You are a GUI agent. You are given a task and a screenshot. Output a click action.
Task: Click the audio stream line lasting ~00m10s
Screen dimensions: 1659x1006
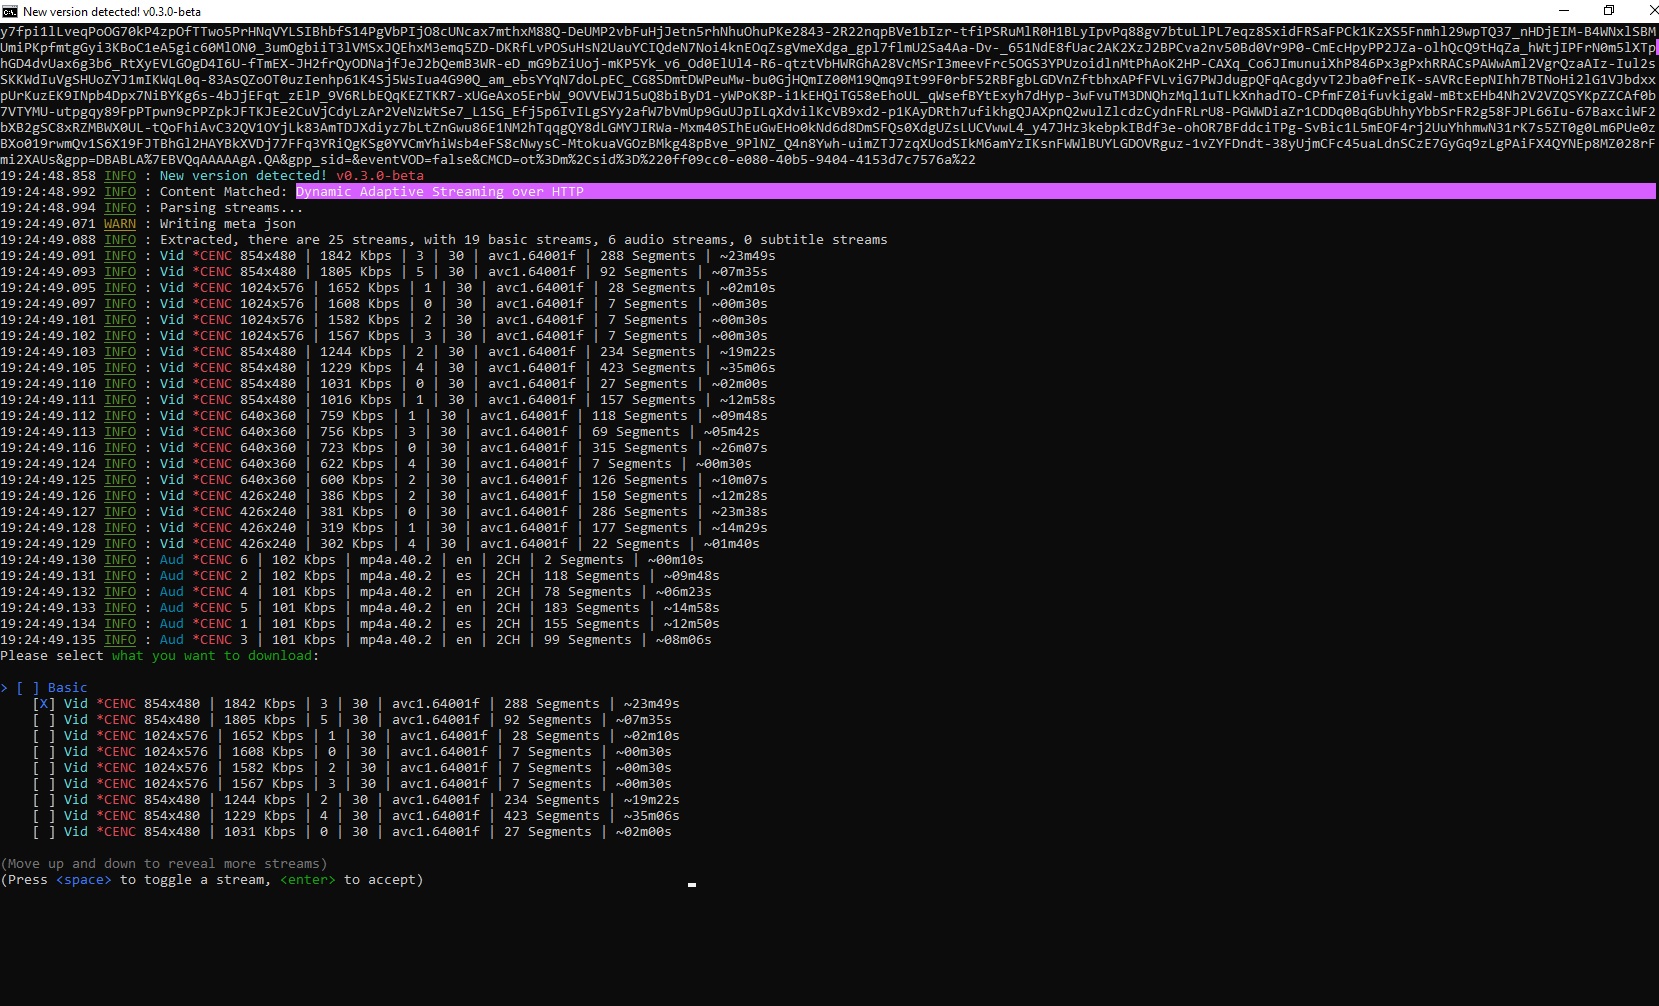point(352,560)
